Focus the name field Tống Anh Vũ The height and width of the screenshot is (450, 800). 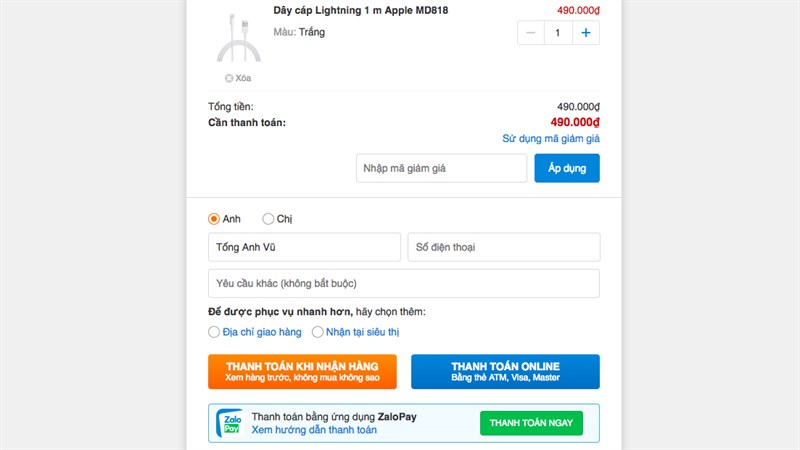(x=303, y=247)
